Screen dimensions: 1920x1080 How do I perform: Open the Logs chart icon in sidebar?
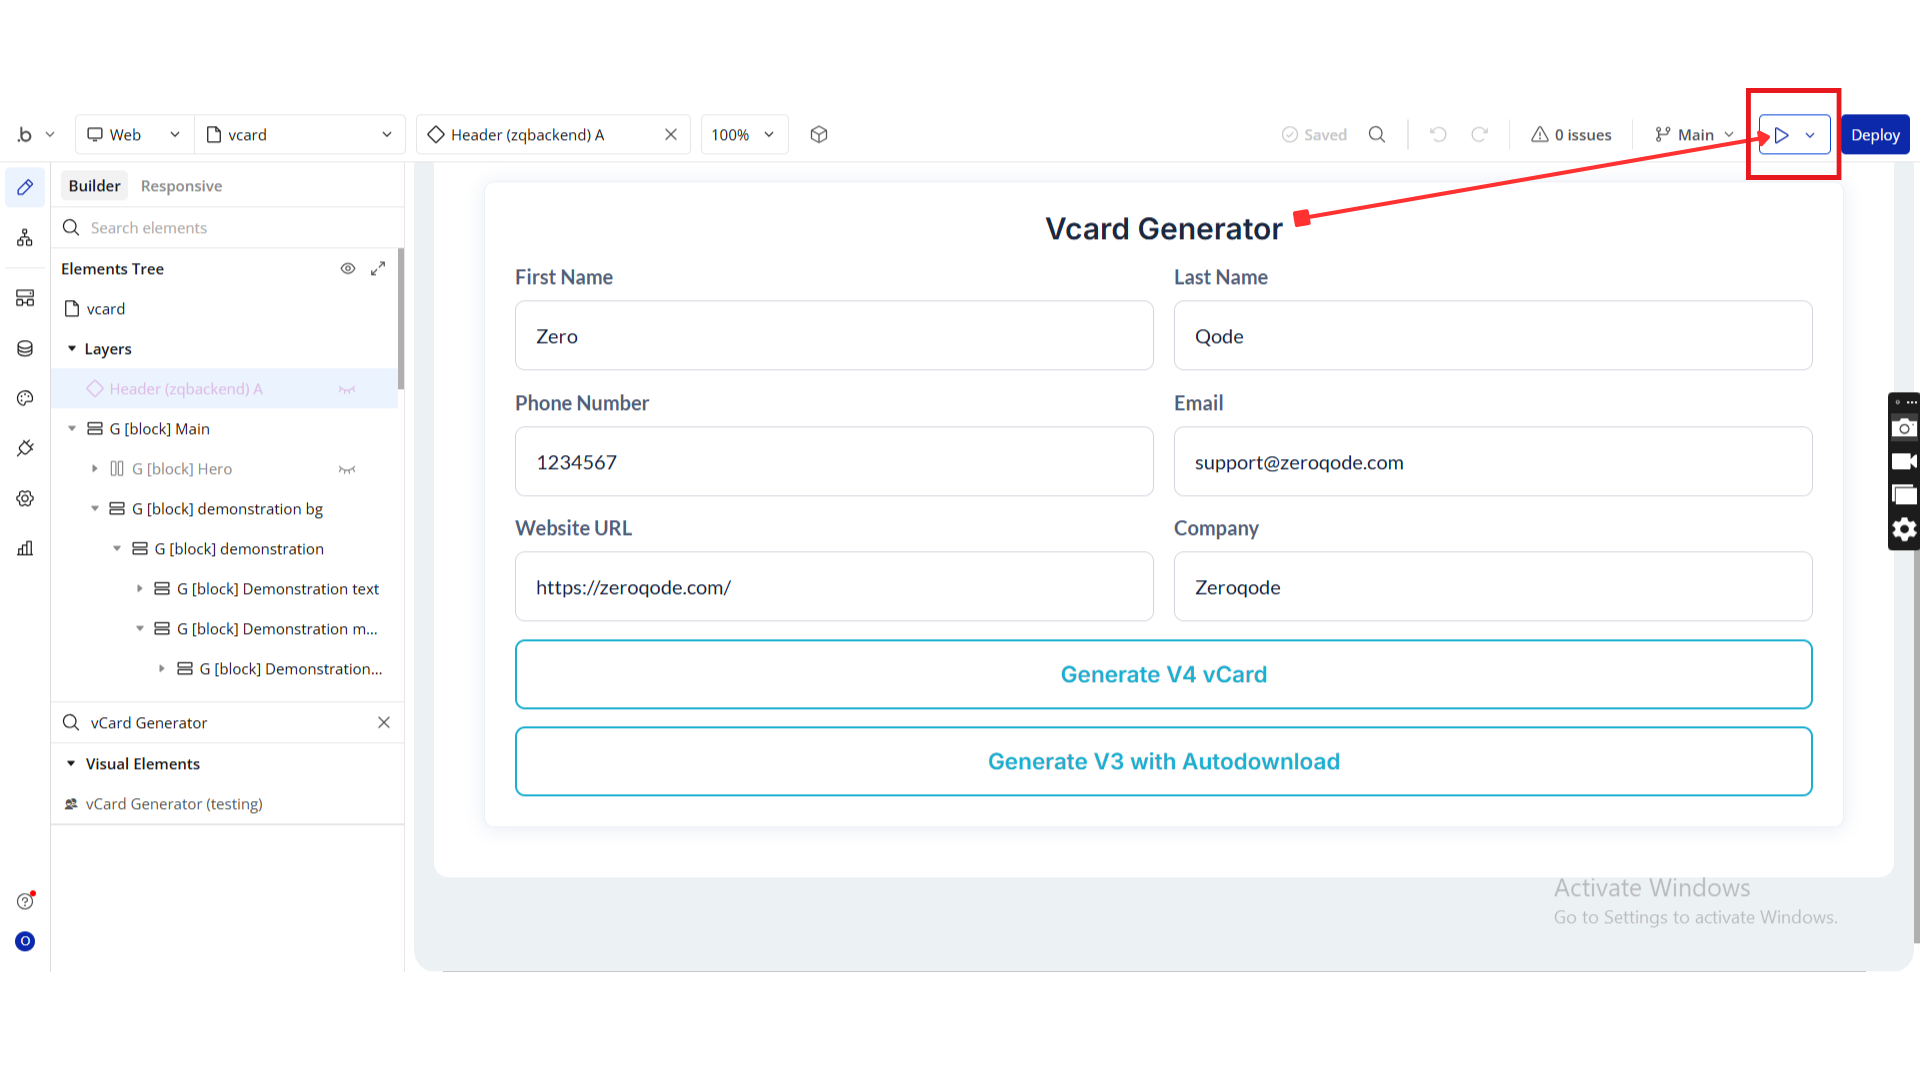pyautogui.click(x=25, y=548)
